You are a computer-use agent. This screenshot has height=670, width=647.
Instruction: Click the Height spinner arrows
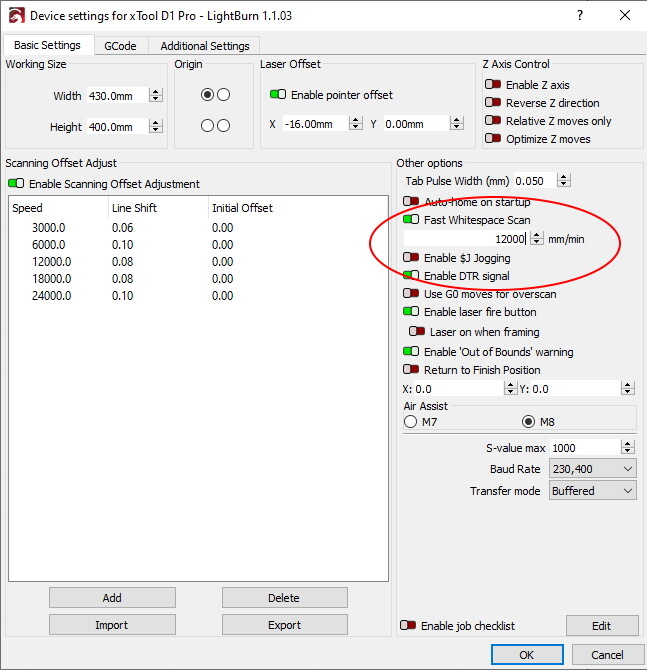coord(156,126)
